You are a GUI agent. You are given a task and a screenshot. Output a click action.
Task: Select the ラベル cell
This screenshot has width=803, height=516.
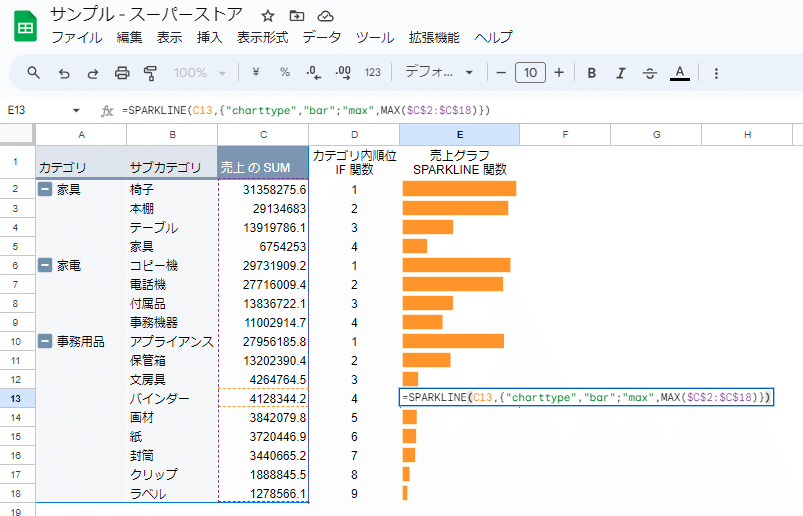(x=172, y=493)
